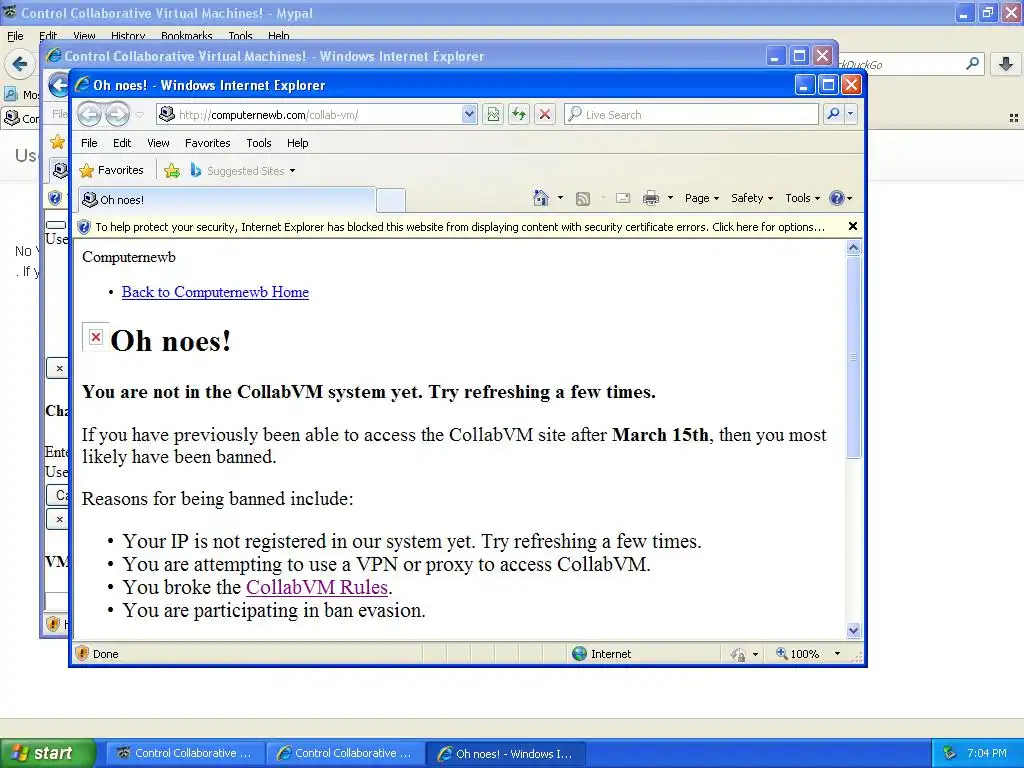Screen dimensions: 1024x768
Task: Open the Tools command bar menu
Action: (802, 198)
